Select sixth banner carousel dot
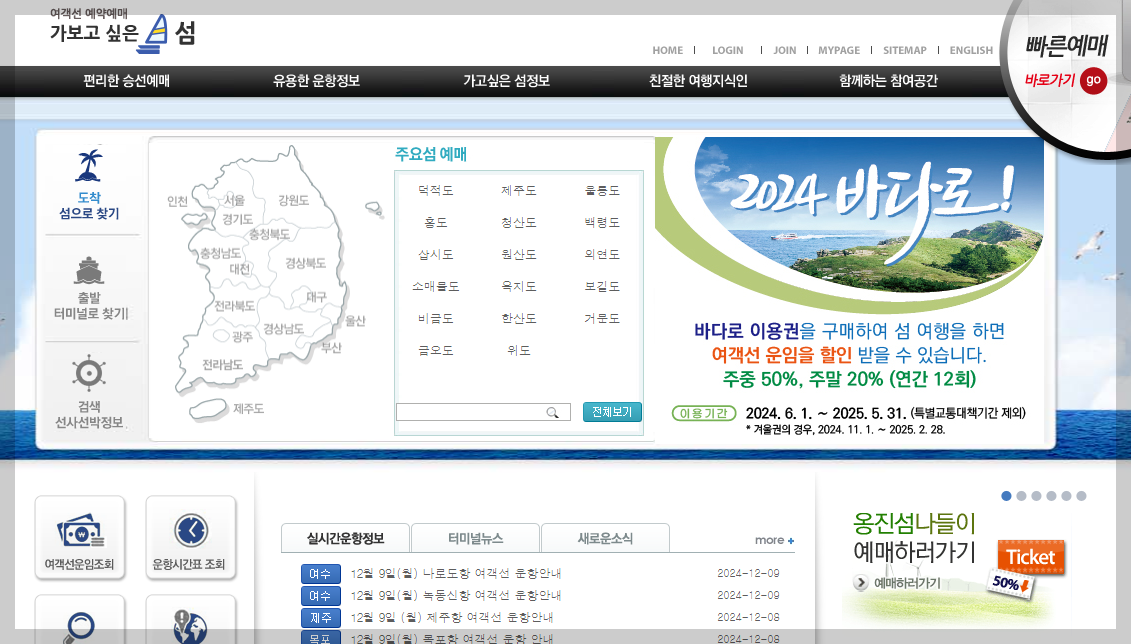 coord(1081,495)
